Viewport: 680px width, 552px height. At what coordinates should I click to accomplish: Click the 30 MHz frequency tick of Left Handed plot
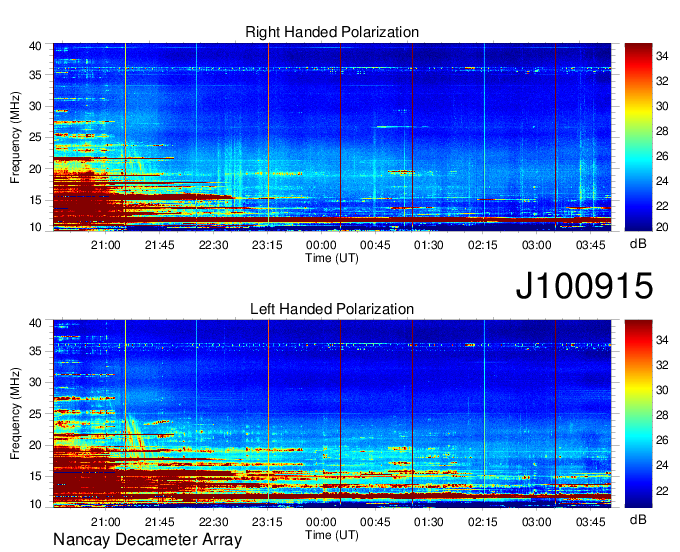(36, 382)
